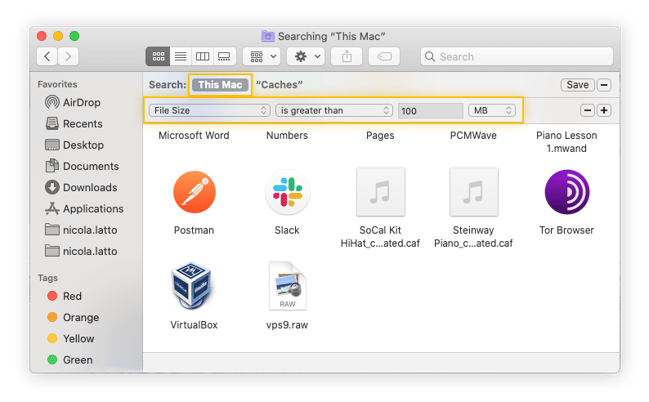Image resolution: width=649 pixels, height=402 pixels.
Task: Open the second nicola.latto folder
Action: [81, 251]
